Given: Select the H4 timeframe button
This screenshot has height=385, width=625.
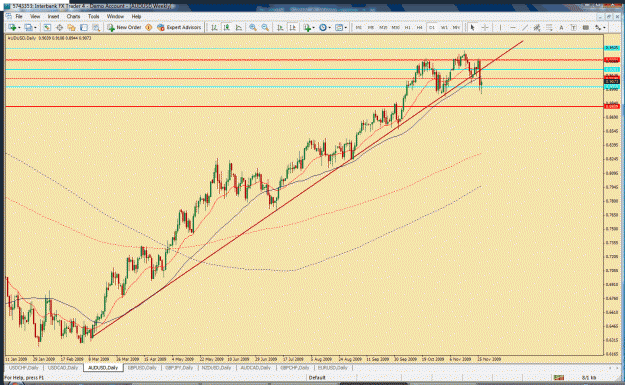Looking at the screenshot, I should click(419, 28).
